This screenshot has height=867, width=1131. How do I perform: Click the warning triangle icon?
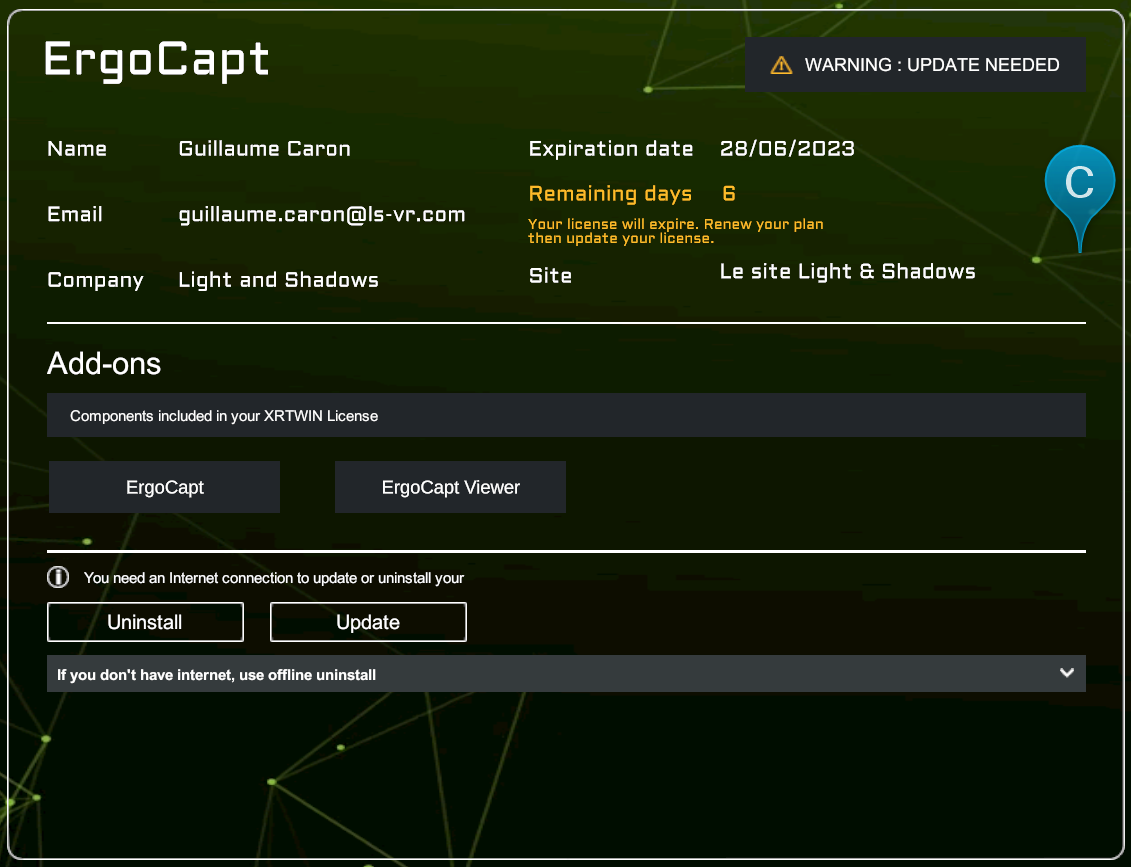pyautogui.click(x=781, y=65)
